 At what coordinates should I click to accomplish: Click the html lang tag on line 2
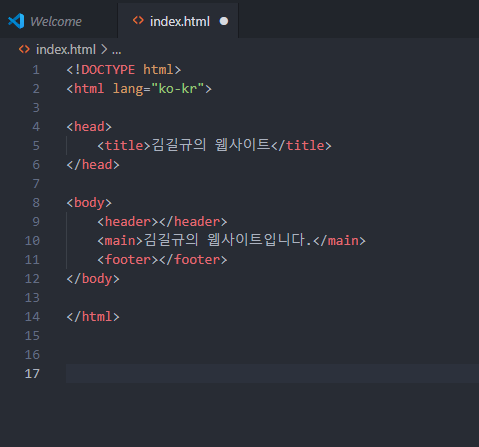point(139,89)
